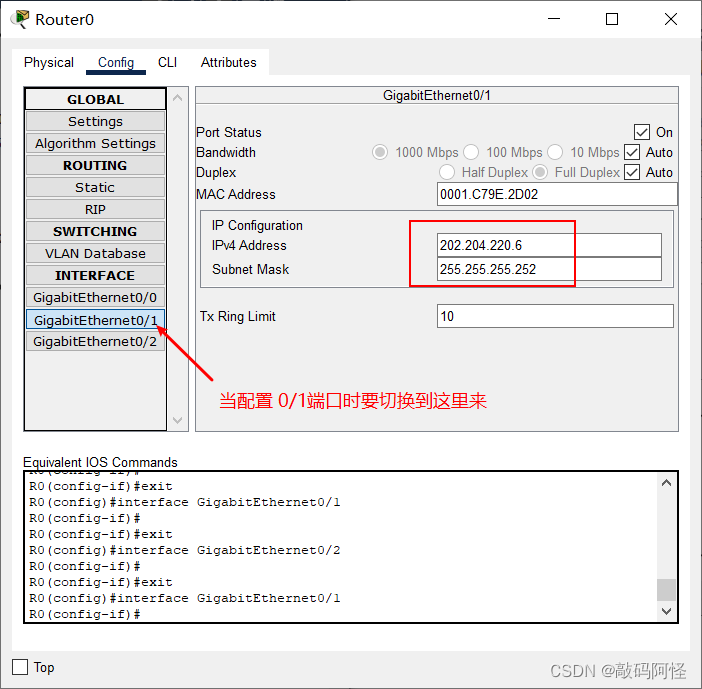Click IOS commands scroll down arrow
Viewport: 702px width, 689px height.
click(x=666, y=611)
